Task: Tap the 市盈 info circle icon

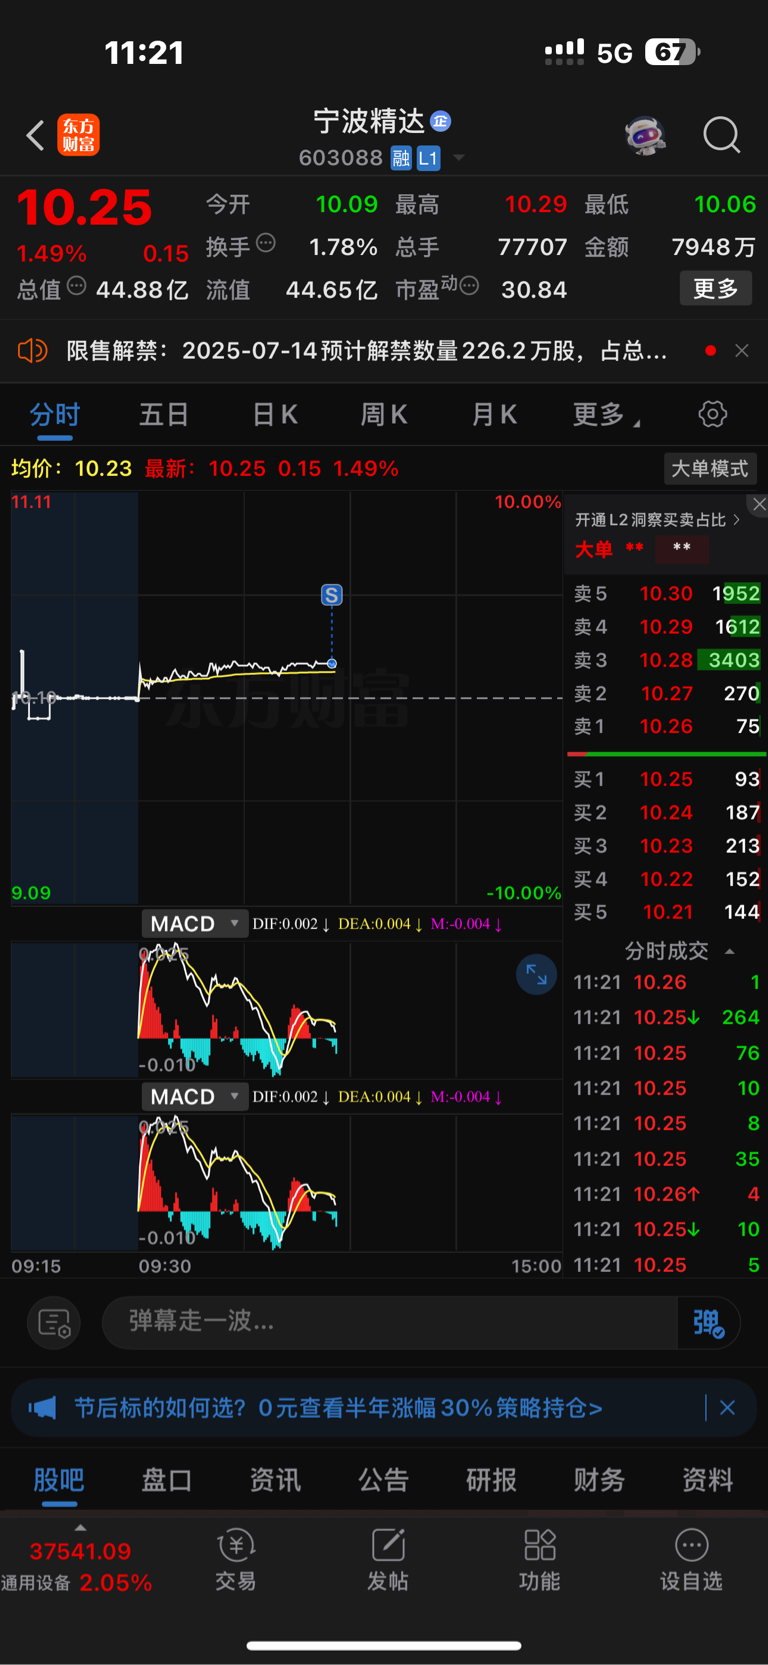Action: (x=469, y=287)
